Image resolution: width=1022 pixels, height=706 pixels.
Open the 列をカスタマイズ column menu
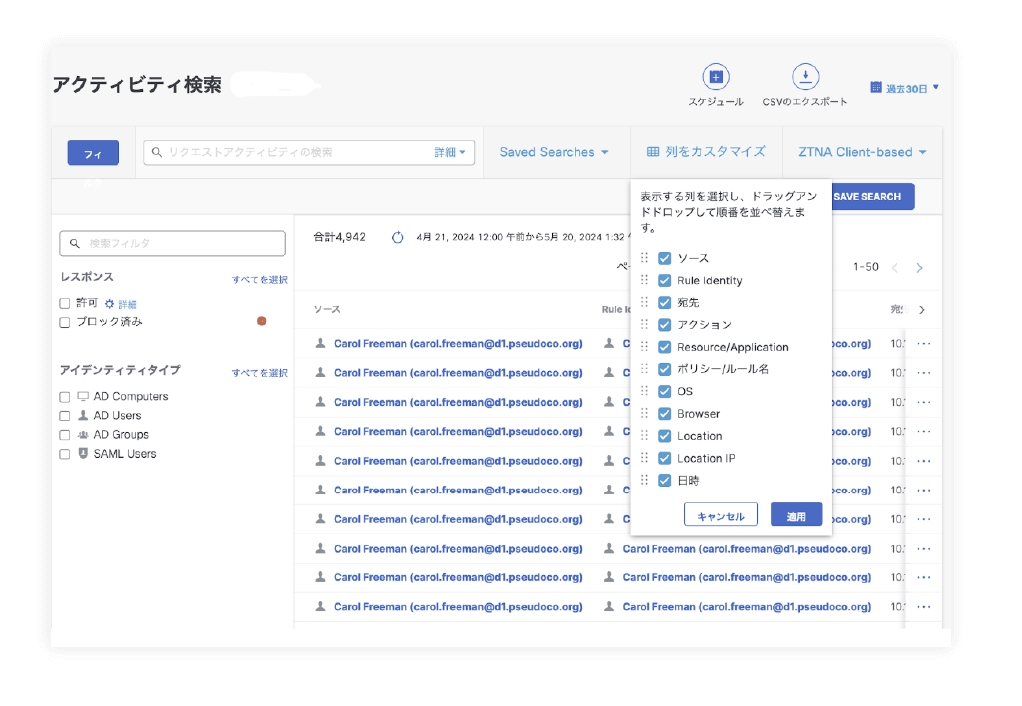coord(706,152)
